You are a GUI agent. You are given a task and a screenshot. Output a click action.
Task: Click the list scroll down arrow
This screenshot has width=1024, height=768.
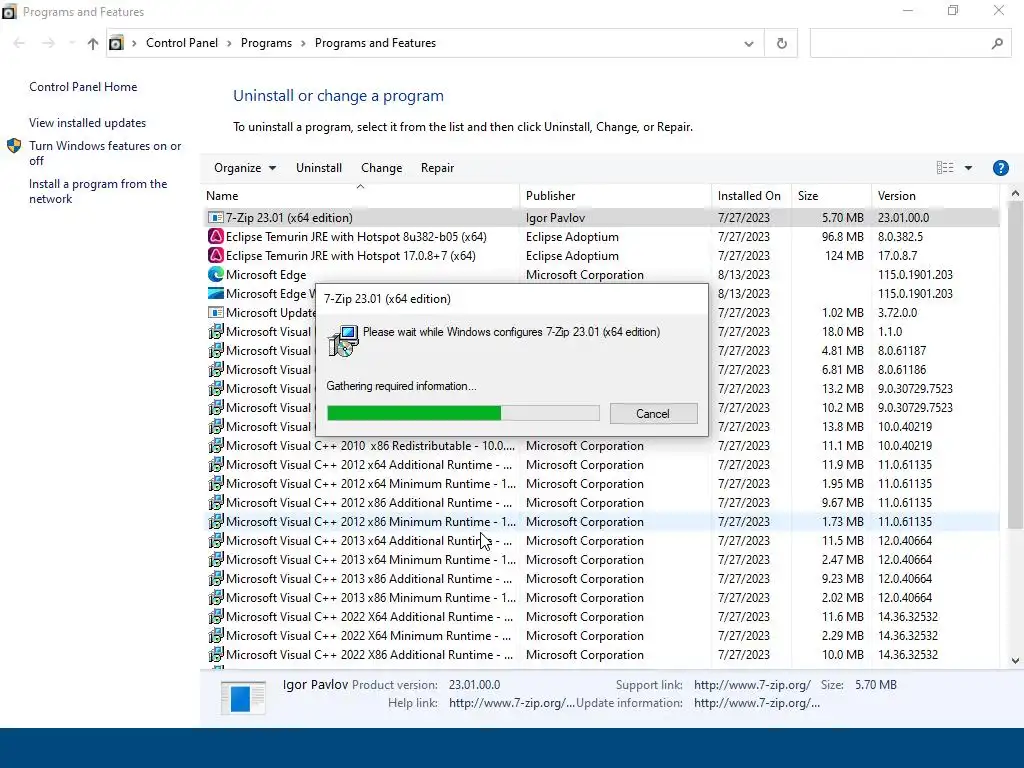(1015, 660)
